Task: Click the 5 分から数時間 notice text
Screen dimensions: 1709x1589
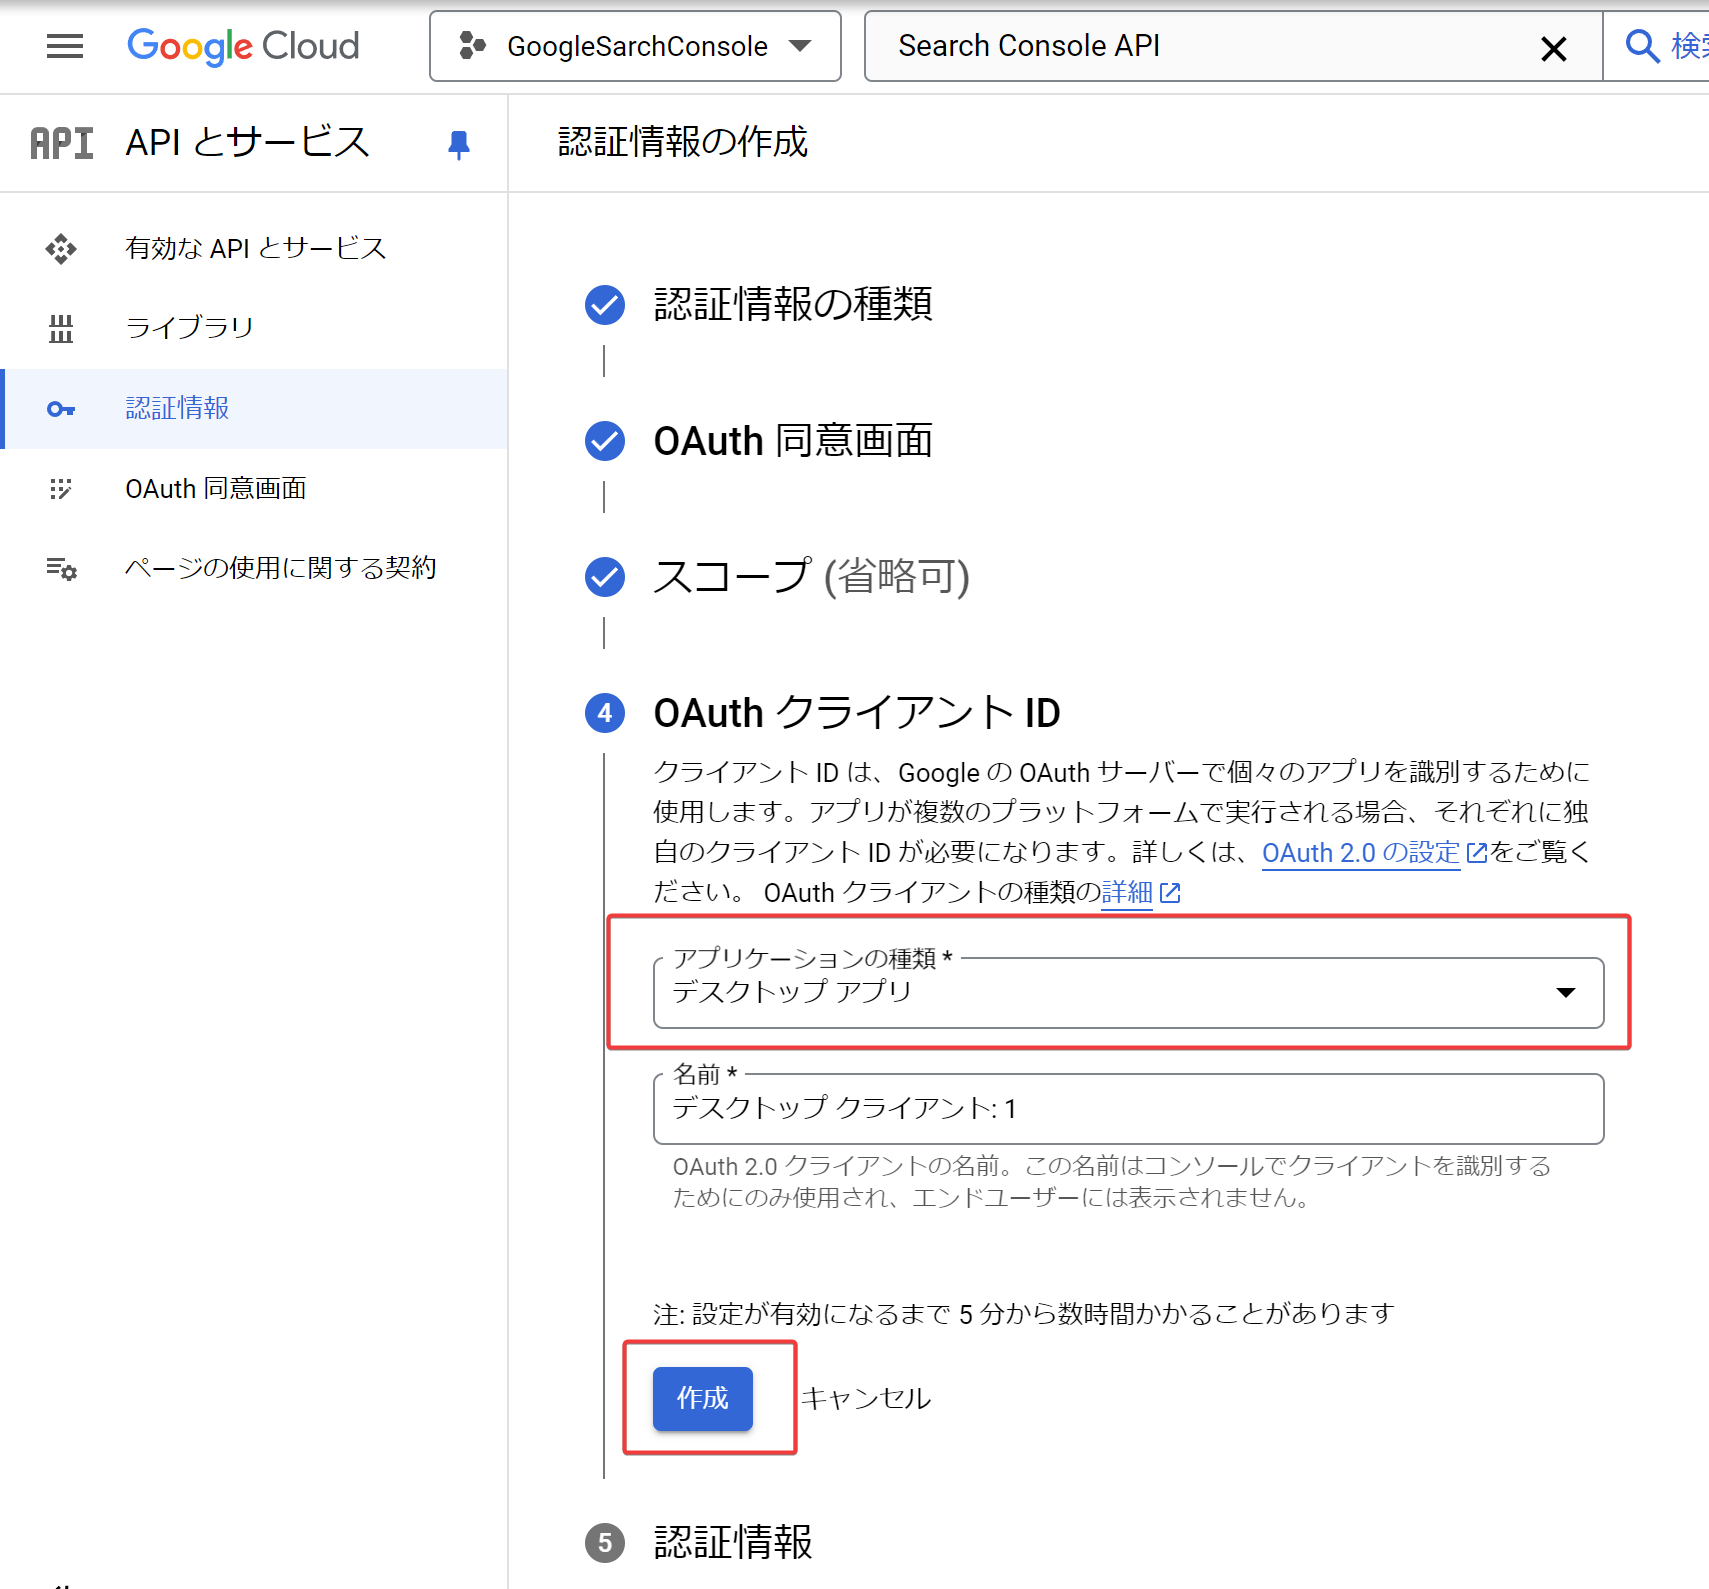Action: pos(1024,1314)
